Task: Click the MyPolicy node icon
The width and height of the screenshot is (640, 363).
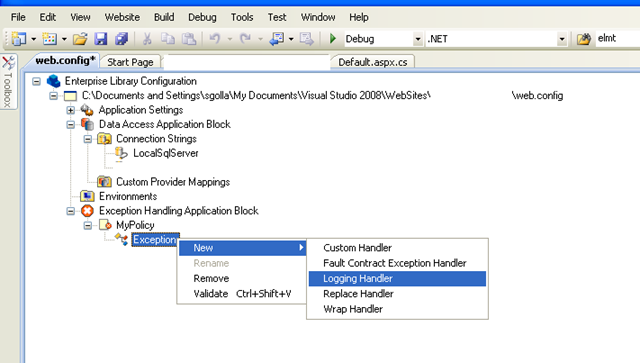Action: (105, 225)
